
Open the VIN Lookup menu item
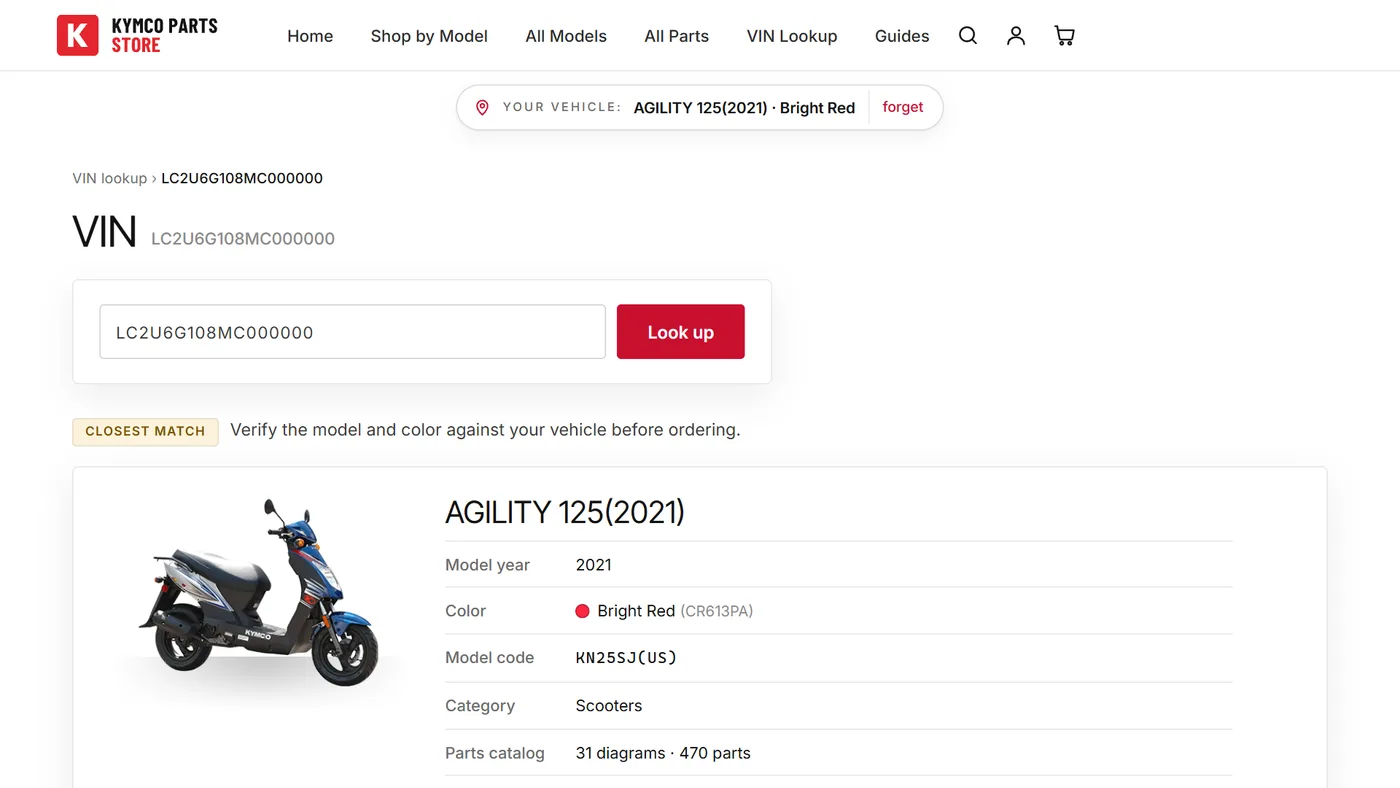pos(792,36)
